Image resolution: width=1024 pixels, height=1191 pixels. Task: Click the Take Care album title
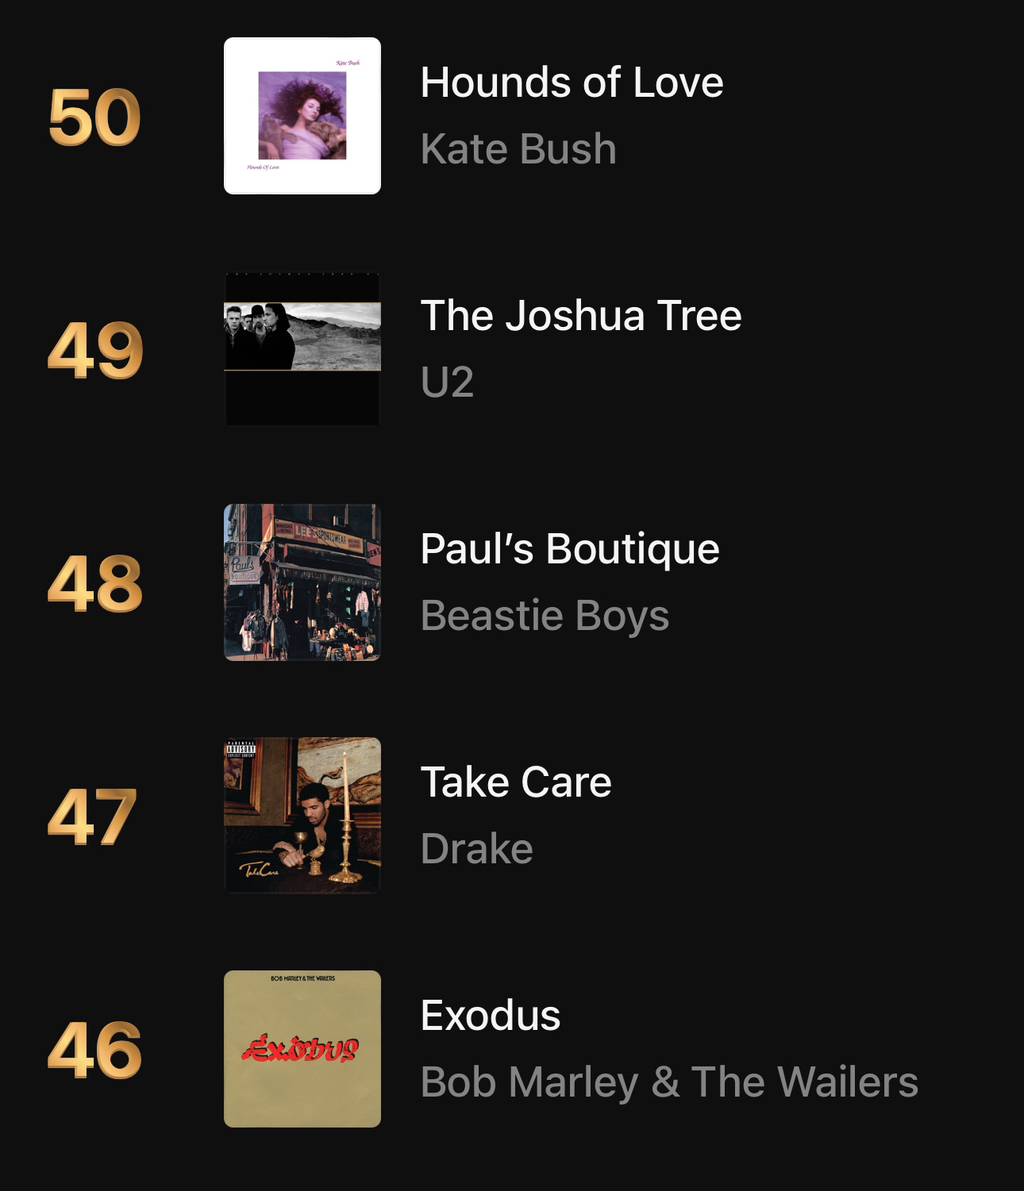pyautogui.click(x=516, y=782)
